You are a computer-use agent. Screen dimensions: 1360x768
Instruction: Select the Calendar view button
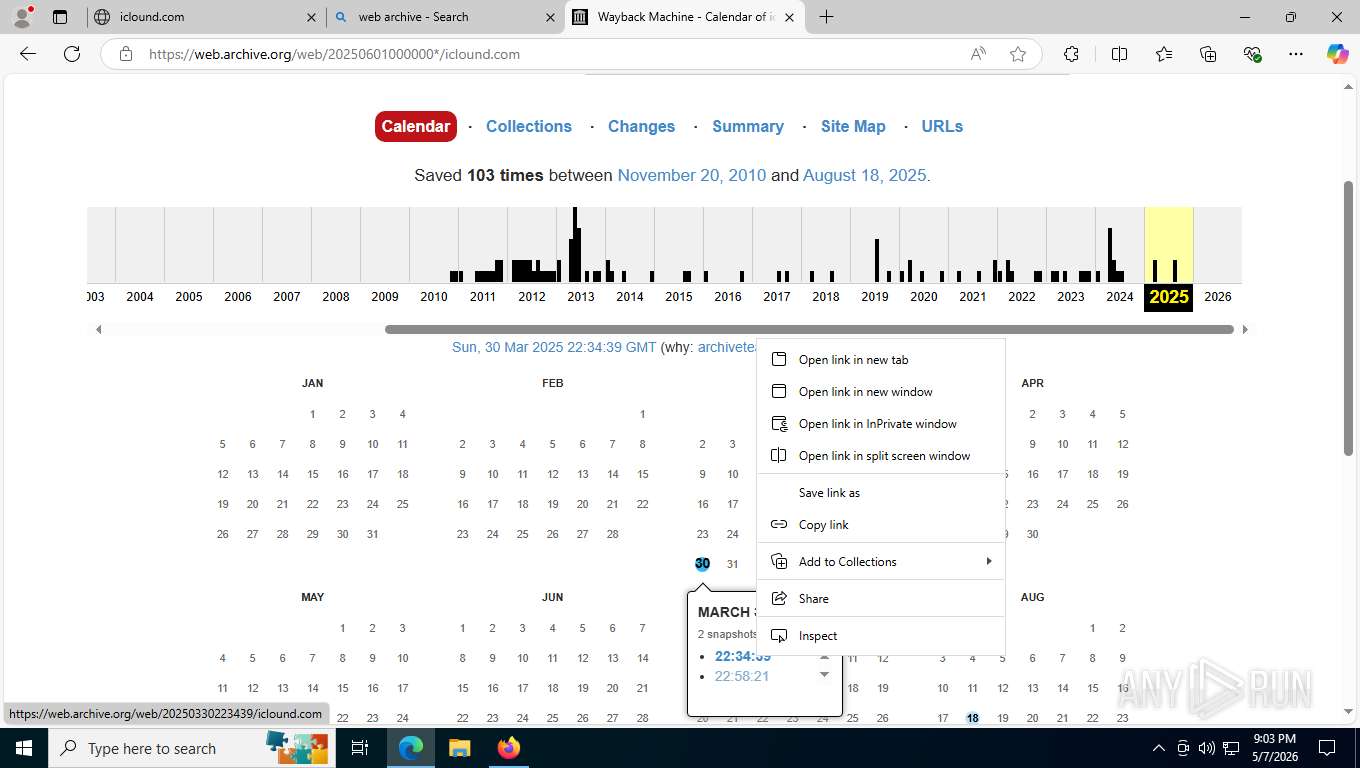point(416,126)
